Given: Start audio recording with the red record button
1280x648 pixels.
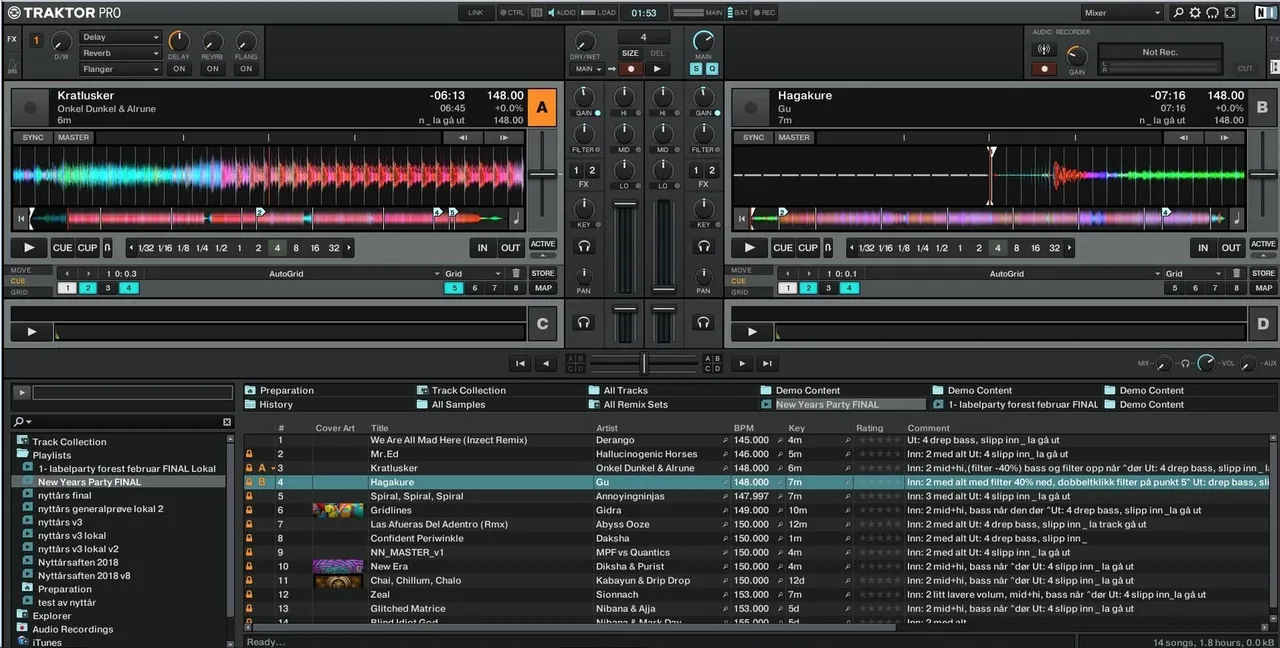Looking at the screenshot, I should (x=1044, y=69).
